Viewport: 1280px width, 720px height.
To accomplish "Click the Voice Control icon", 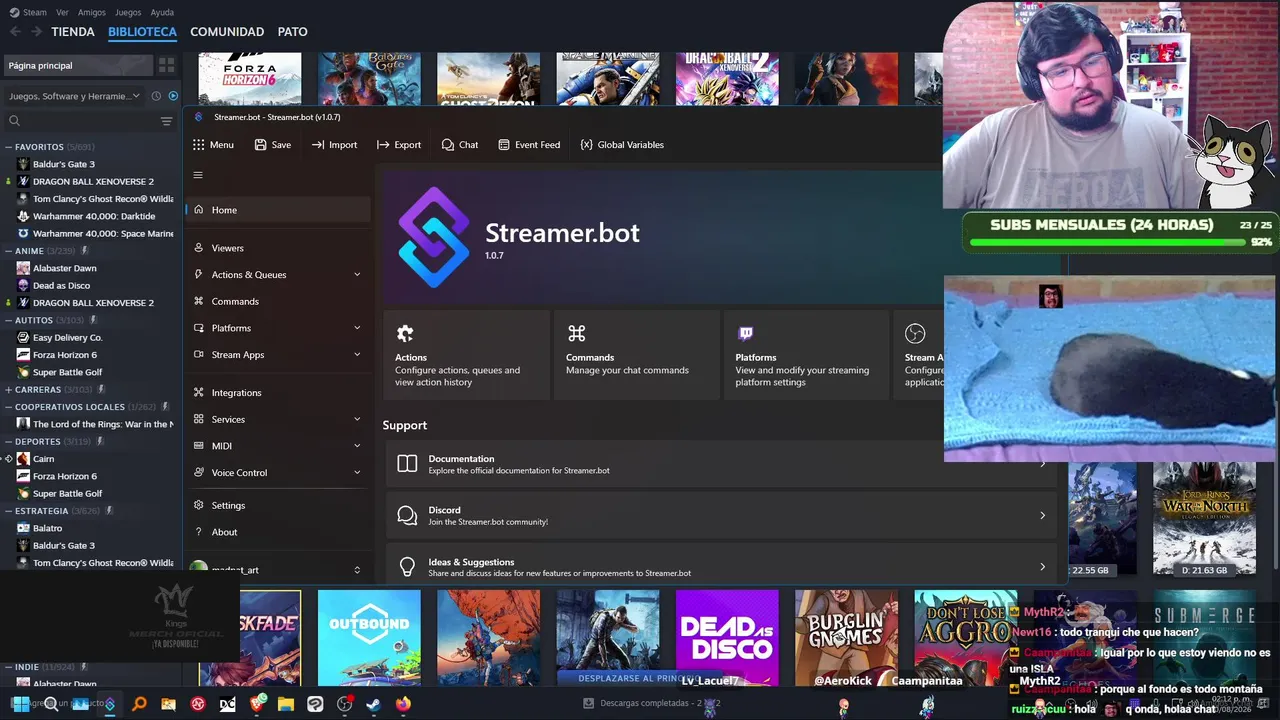I will 199,473.
